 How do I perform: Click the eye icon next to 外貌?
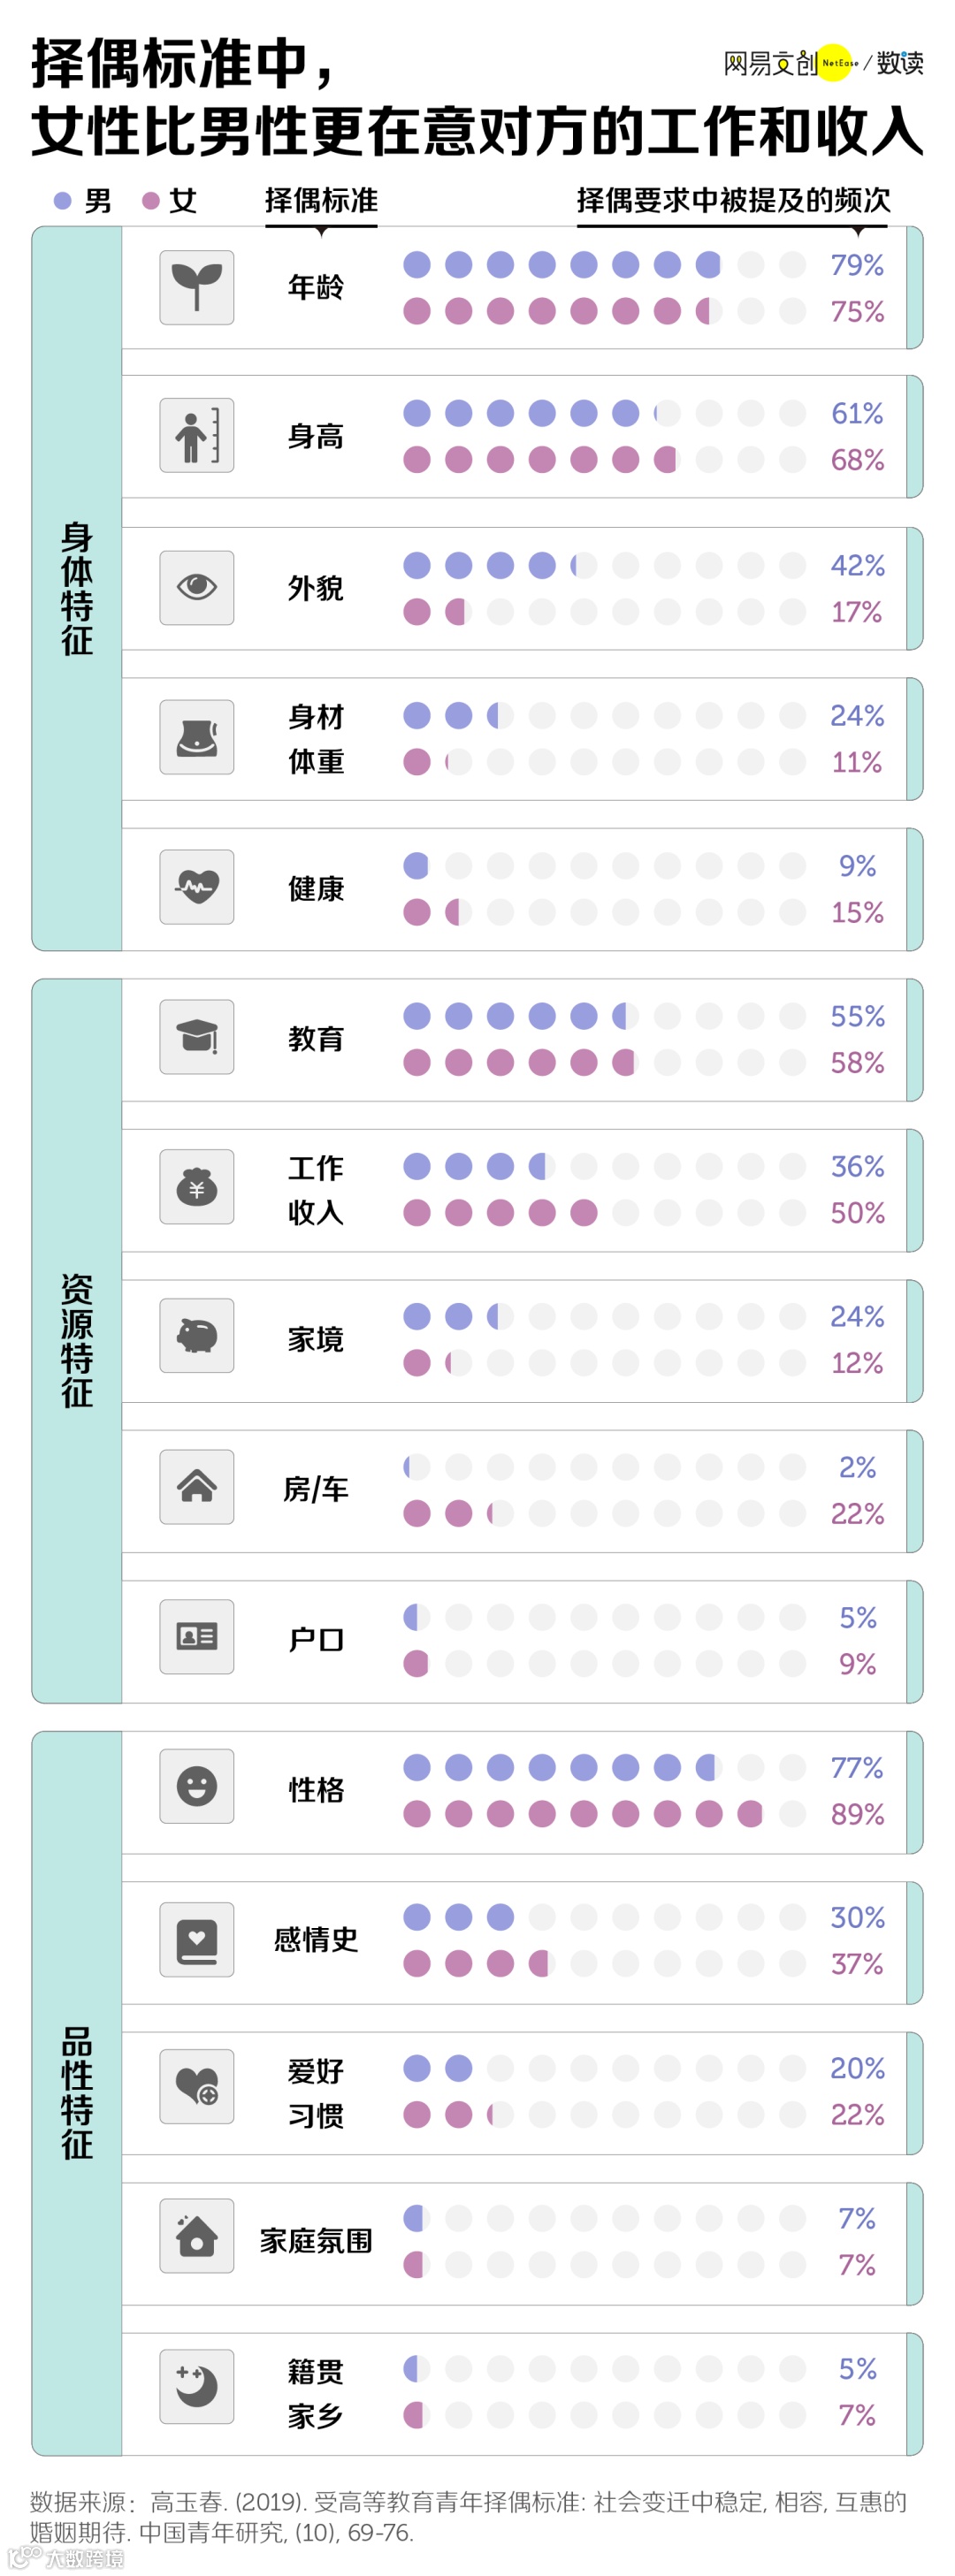196,587
